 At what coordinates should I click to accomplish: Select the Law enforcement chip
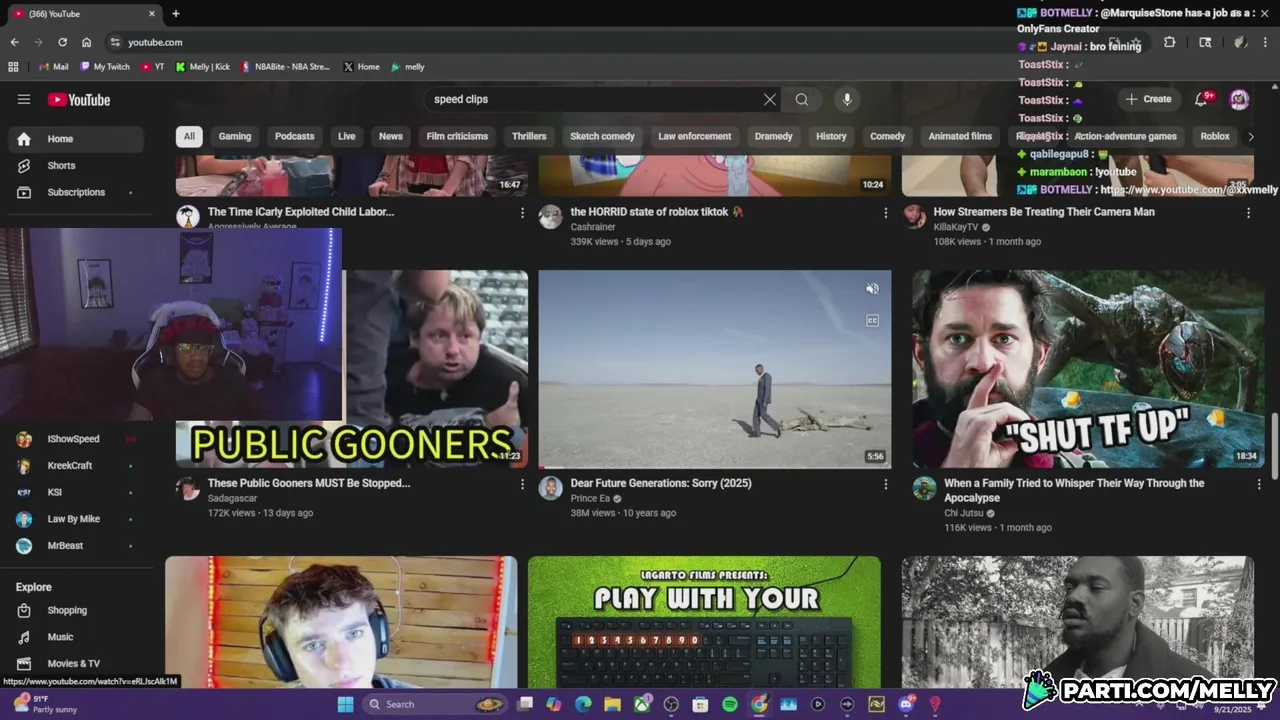(695, 136)
